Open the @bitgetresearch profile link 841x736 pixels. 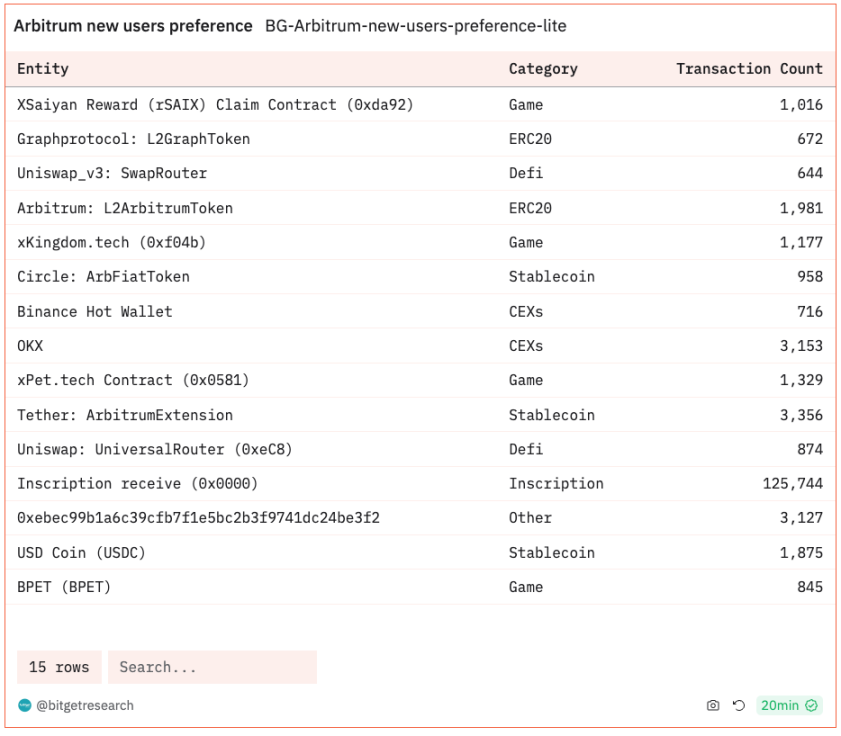click(x=85, y=705)
